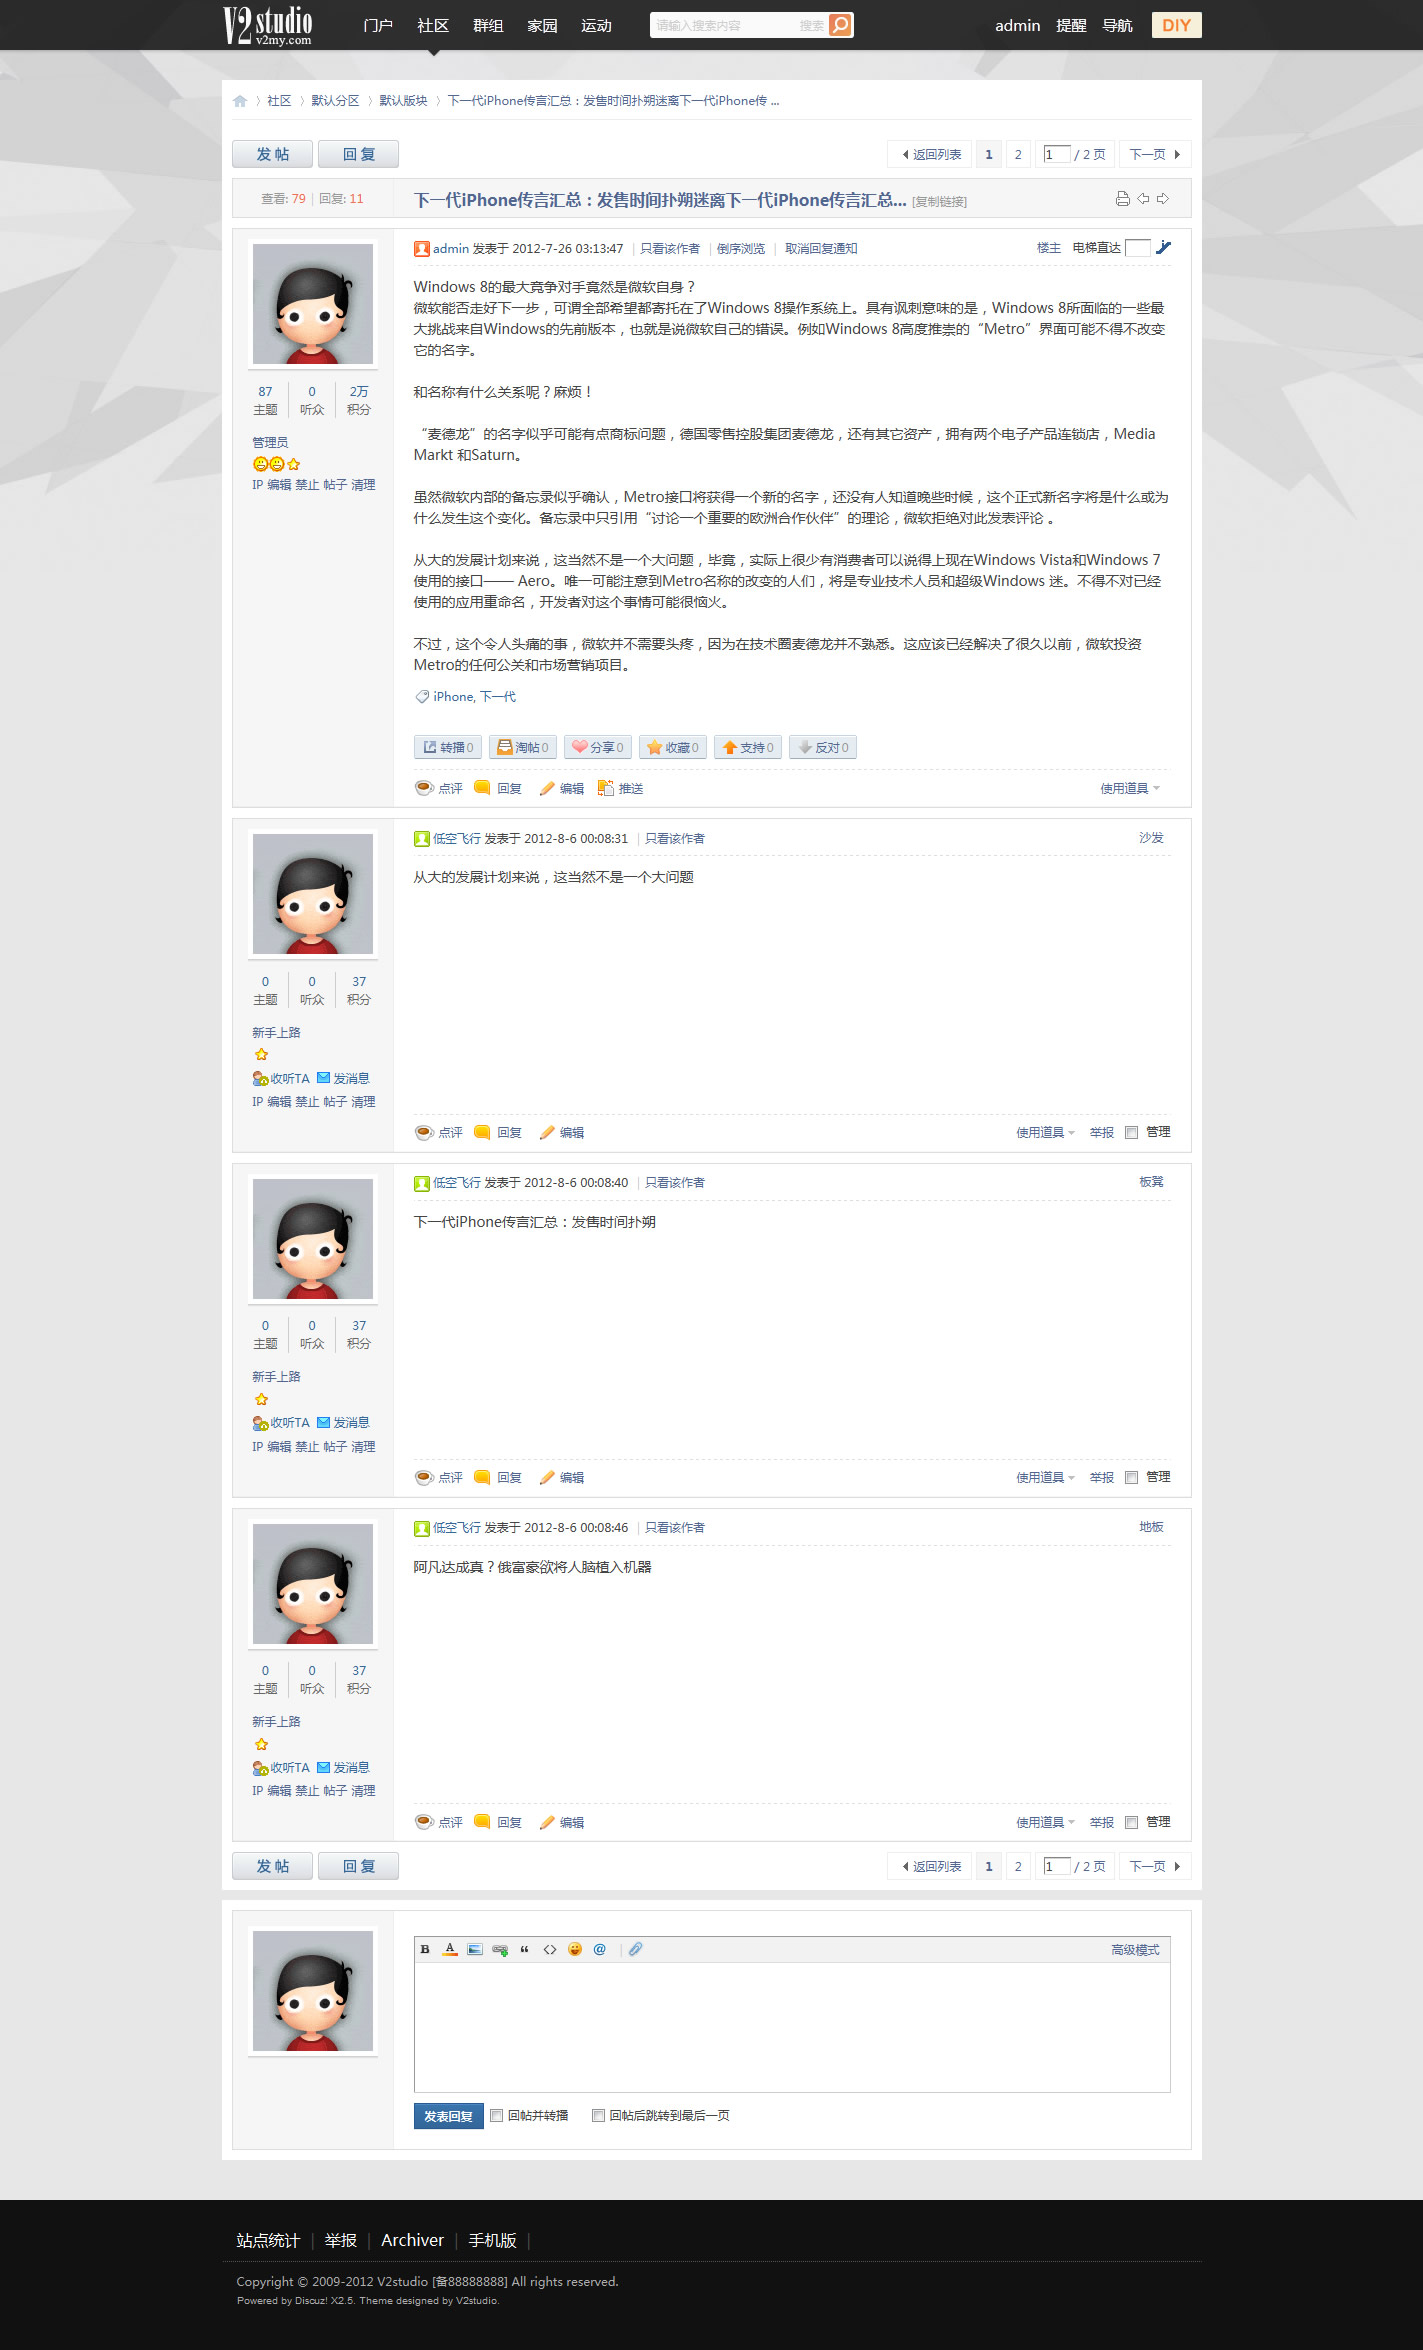The image size is (1423, 2350).
Task: Check 管理 checkbox in the 沙发 post
Action: coord(1131,1132)
